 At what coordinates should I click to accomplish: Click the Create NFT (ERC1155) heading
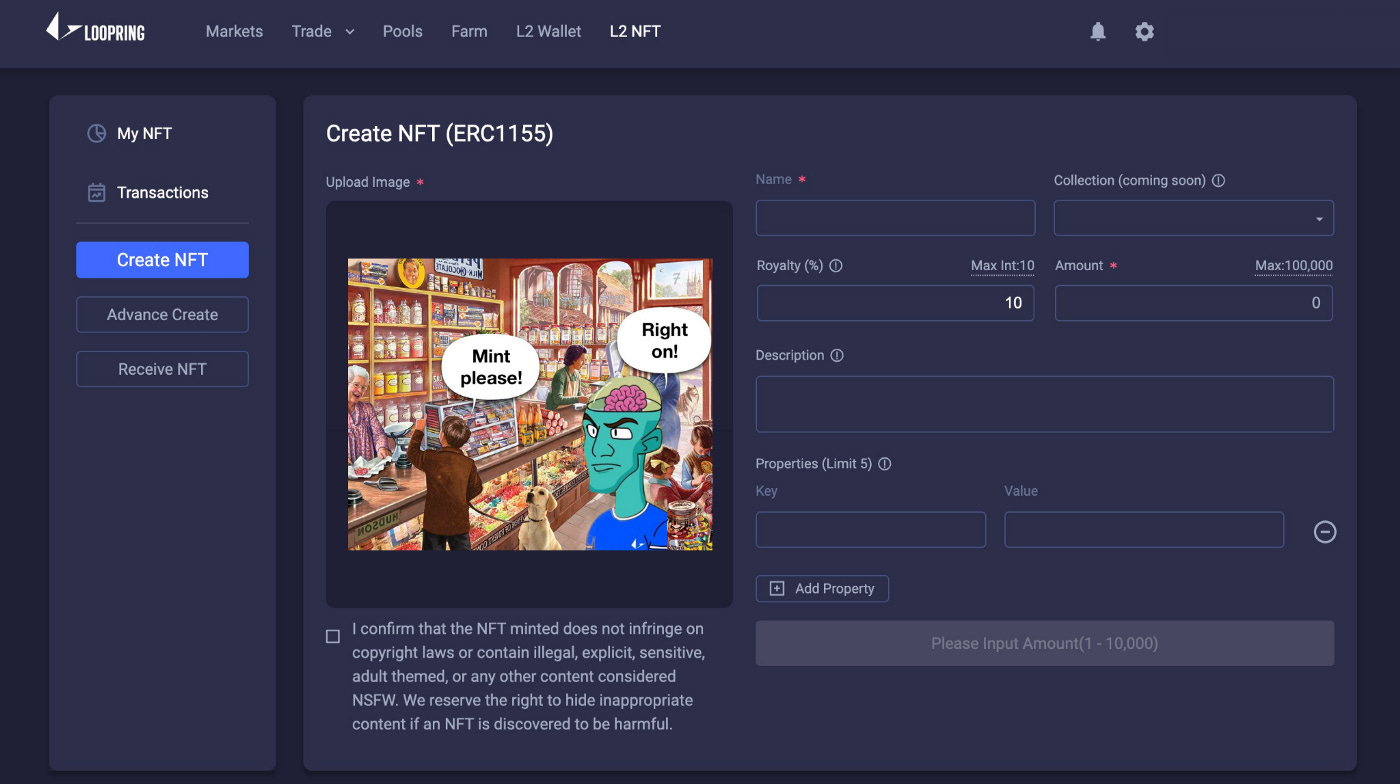[x=440, y=133]
